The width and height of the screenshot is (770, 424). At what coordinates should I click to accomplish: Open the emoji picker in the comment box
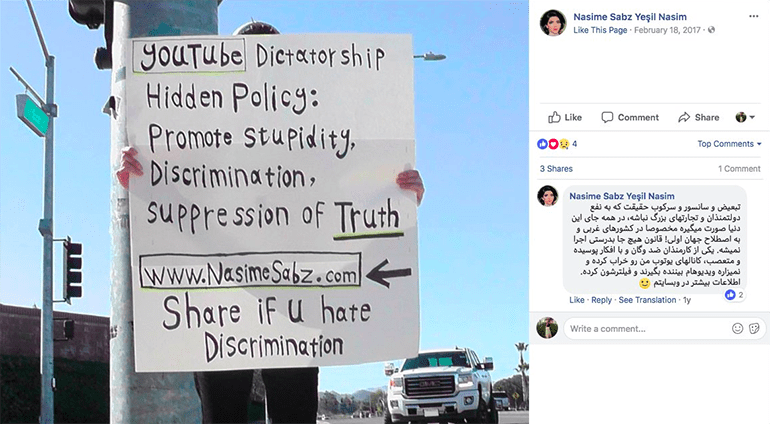tap(738, 329)
